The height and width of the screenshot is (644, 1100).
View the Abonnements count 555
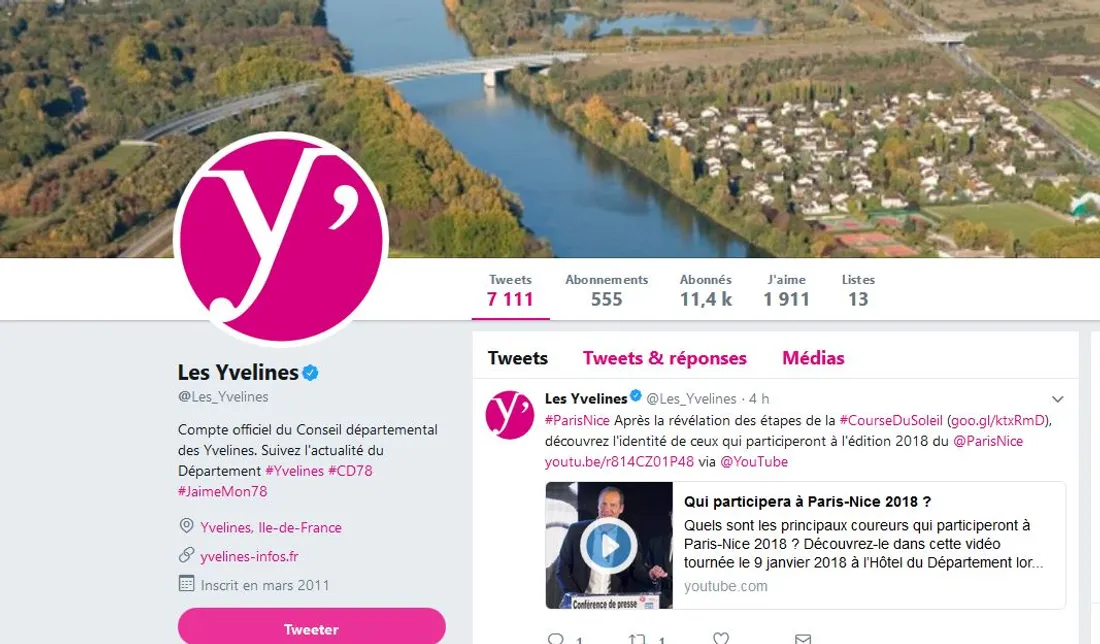[606, 290]
